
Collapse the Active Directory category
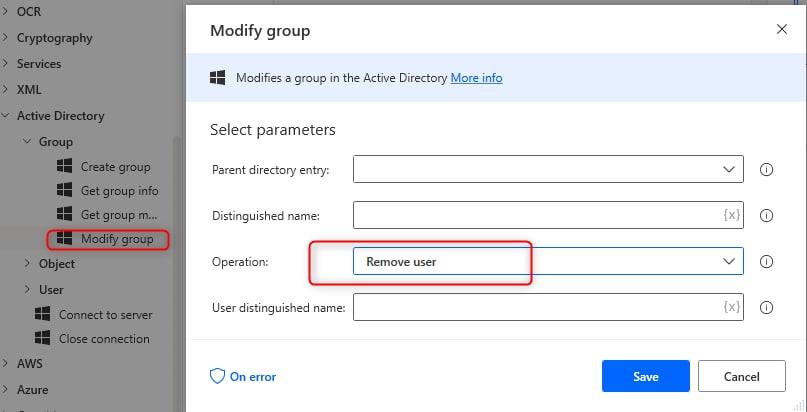(x=6, y=116)
